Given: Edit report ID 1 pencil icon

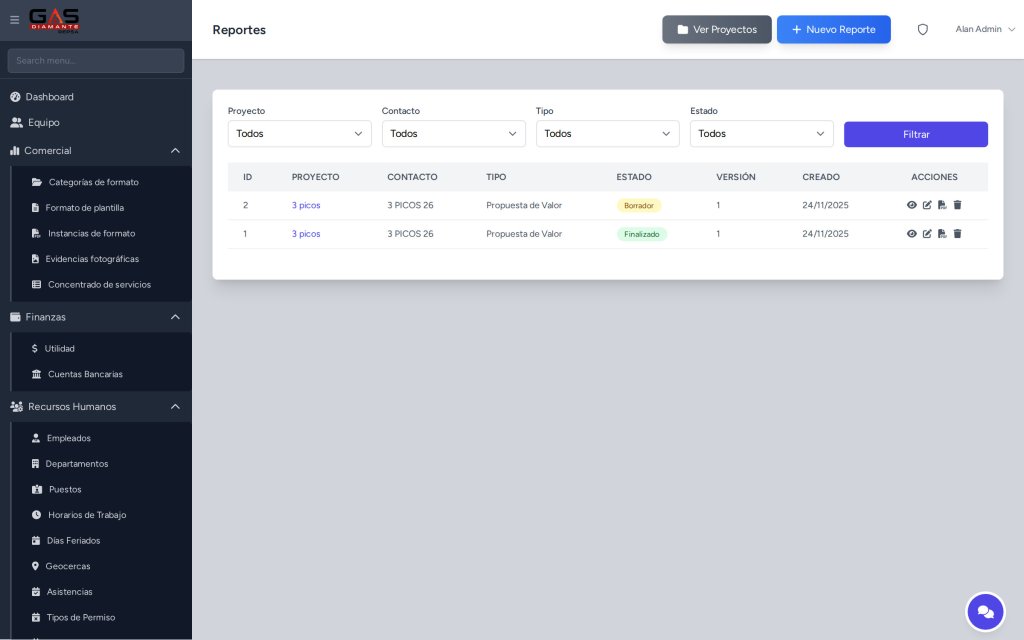Looking at the screenshot, I should point(927,234).
